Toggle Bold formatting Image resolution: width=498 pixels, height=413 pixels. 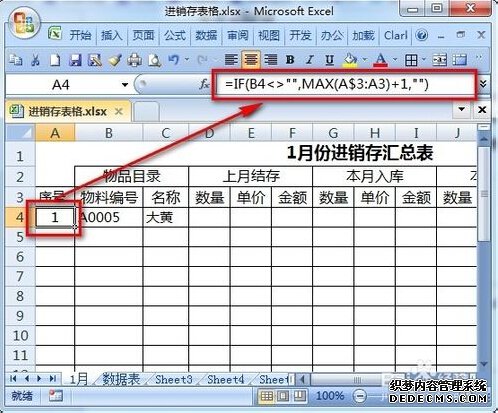[x=290, y=60]
